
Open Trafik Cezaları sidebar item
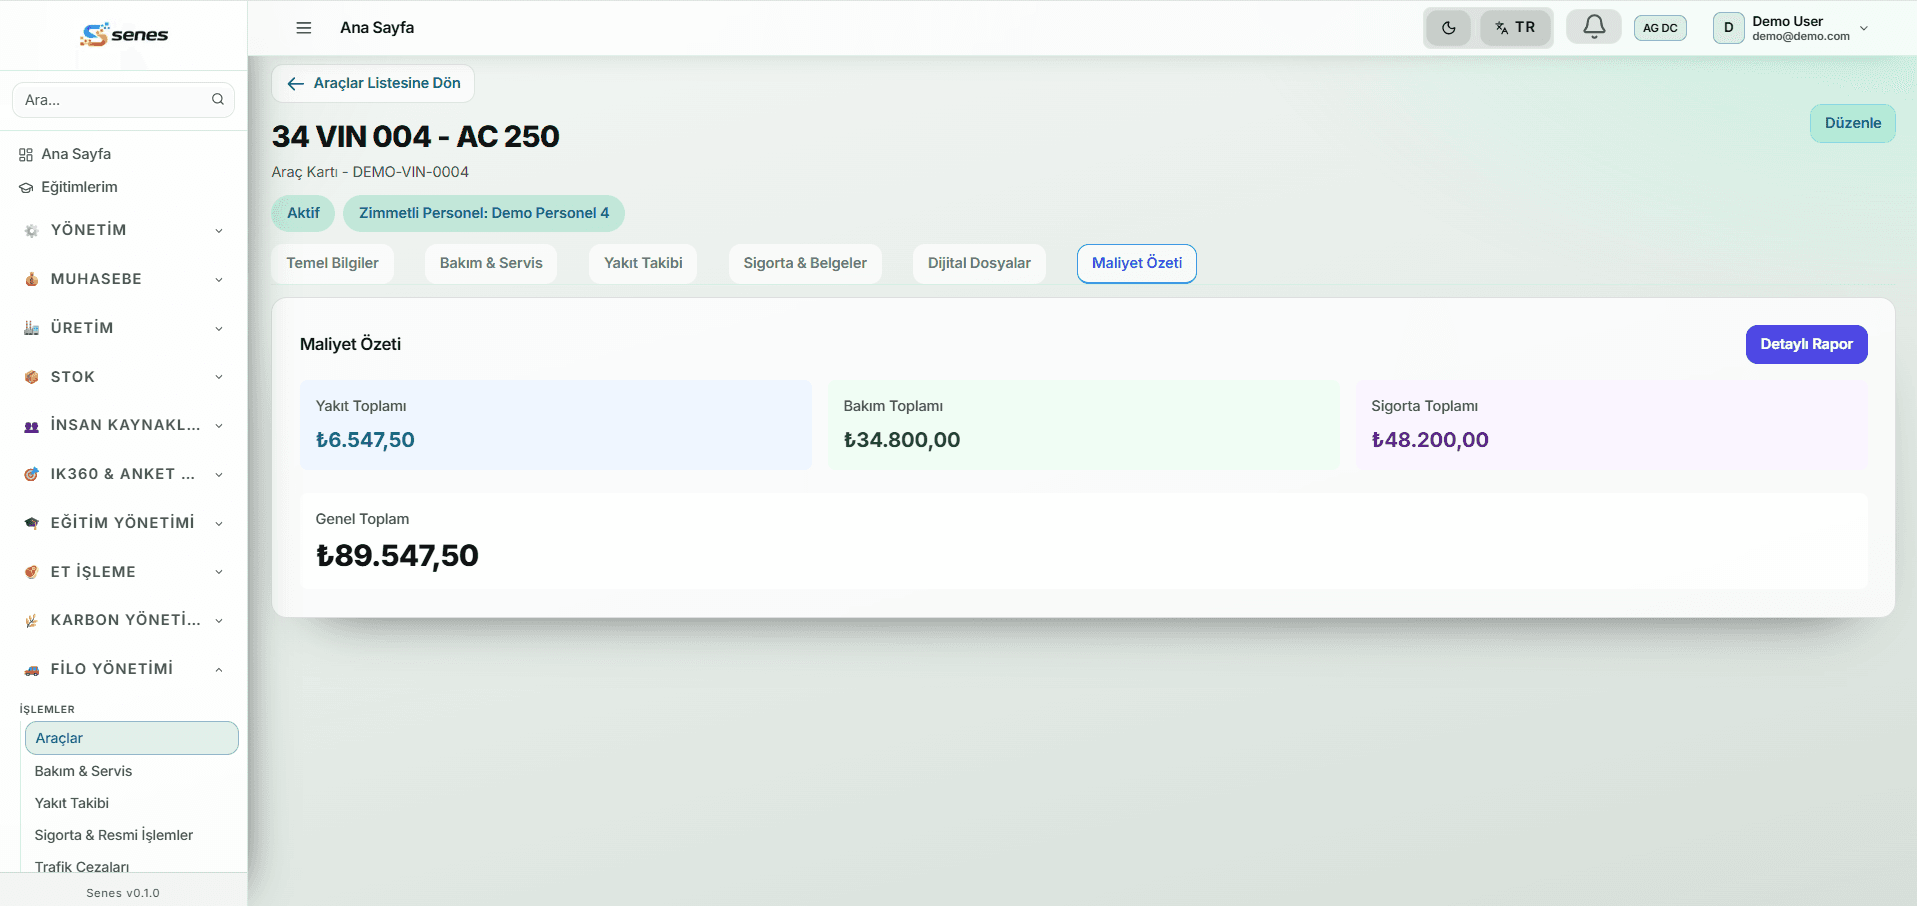click(82, 866)
